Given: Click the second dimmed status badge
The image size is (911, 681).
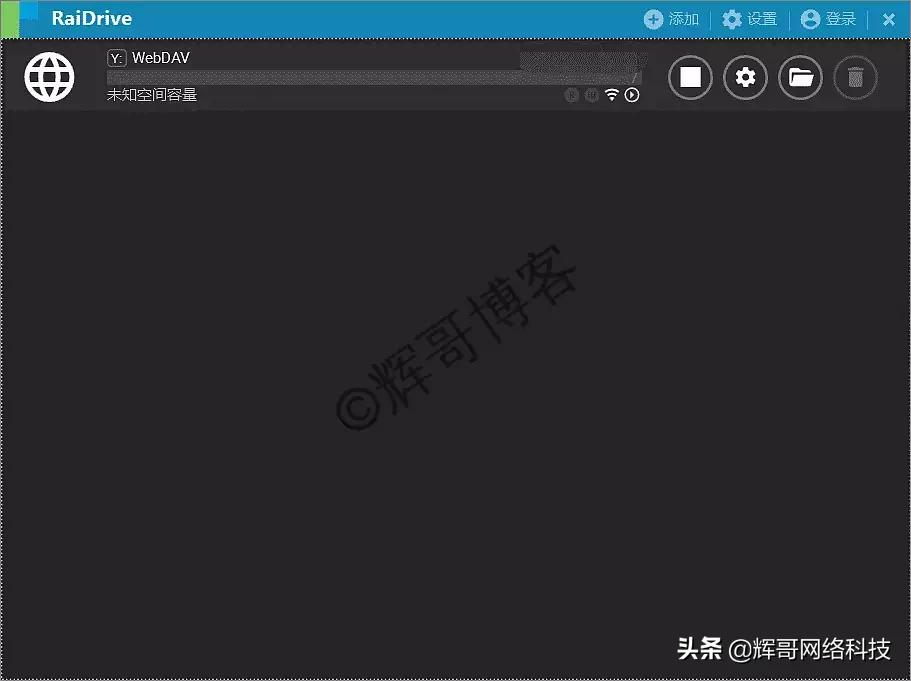Looking at the screenshot, I should pyautogui.click(x=591, y=95).
